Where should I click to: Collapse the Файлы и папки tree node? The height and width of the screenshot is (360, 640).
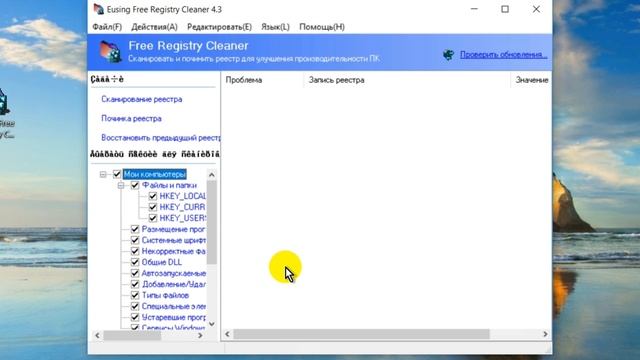(x=121, y=185)
